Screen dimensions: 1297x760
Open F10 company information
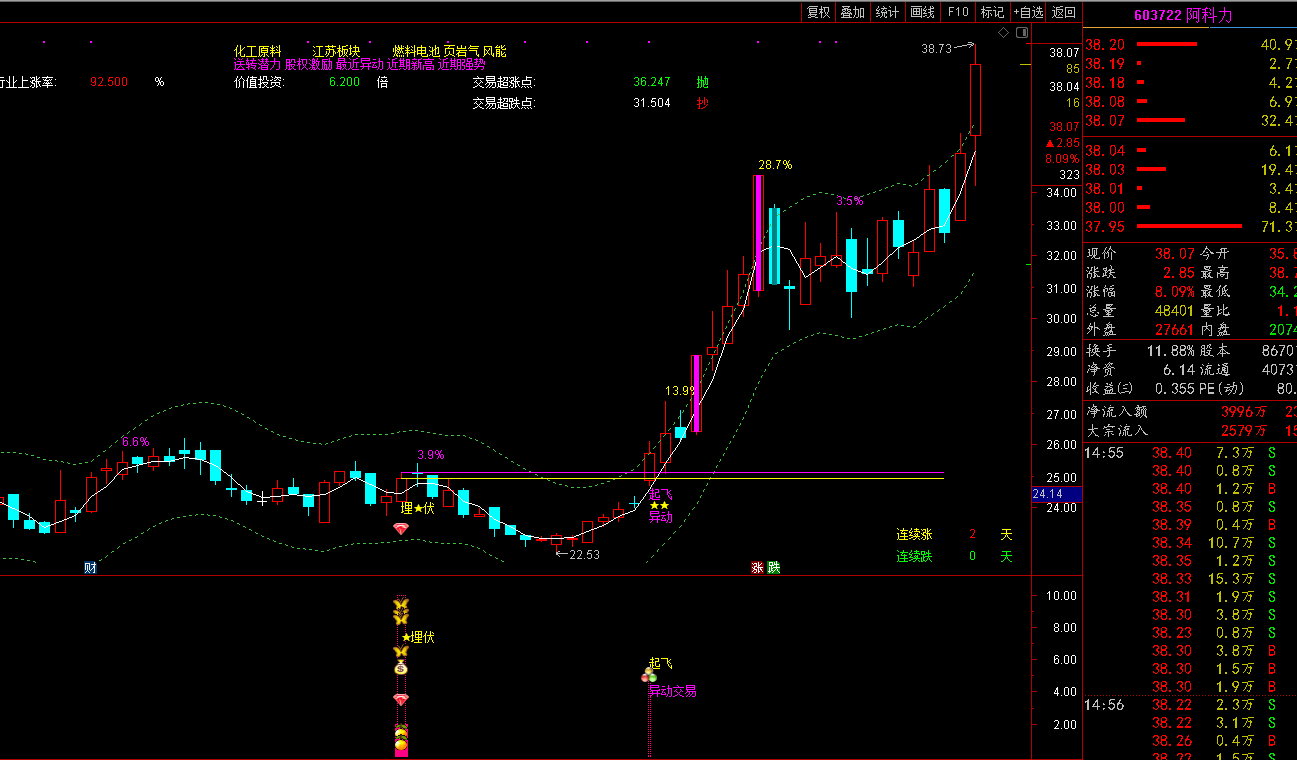click(x=958, y=12)
